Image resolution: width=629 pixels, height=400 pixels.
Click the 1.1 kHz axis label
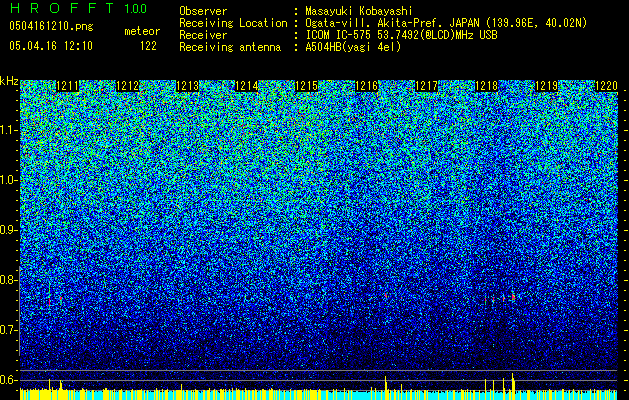[8, 130]
